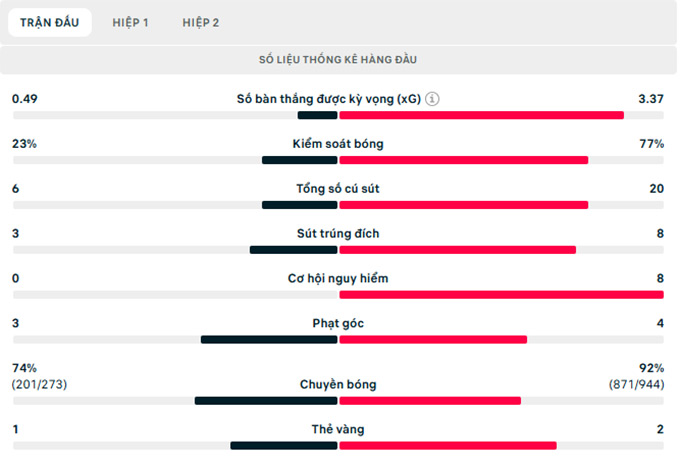
Task: Click the Số liệu thống kê hàng đầu header
Action: pyautogui.click(x=338, y=60)
